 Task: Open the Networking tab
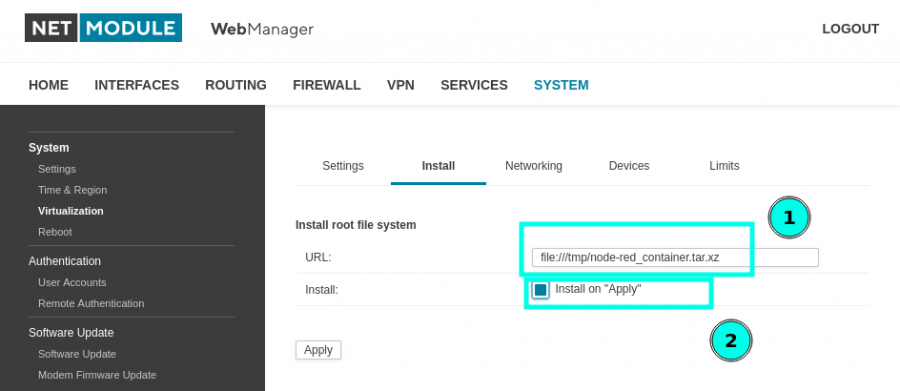pos(533,166)
